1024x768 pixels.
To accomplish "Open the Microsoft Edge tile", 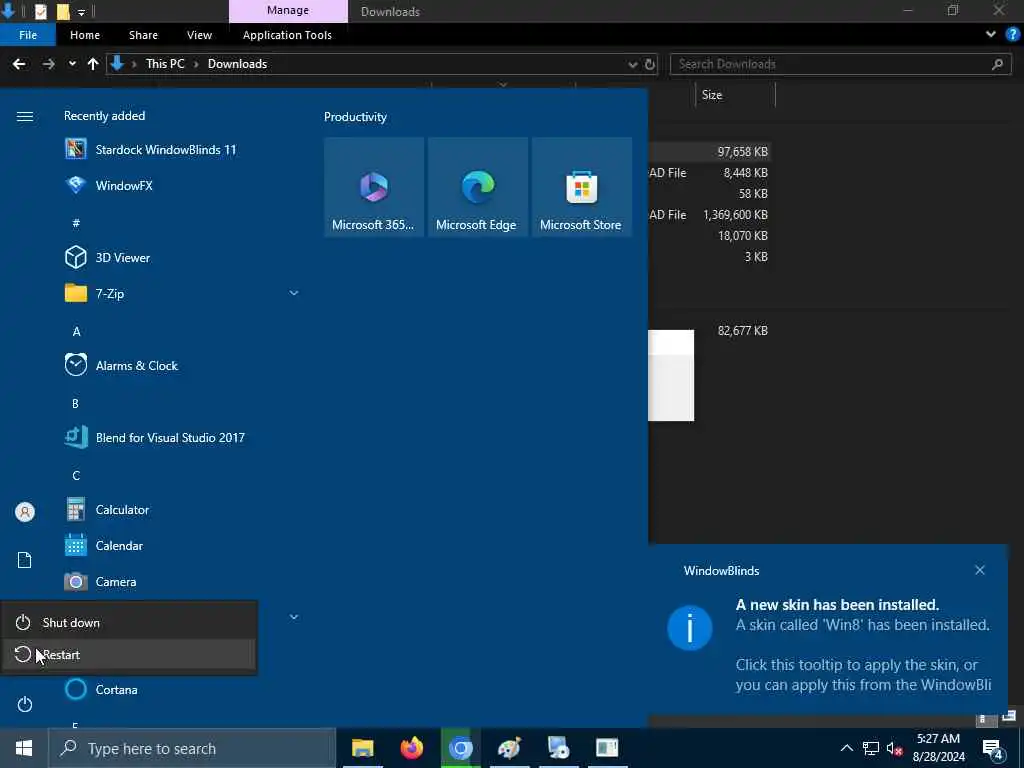I will point(477,187).
